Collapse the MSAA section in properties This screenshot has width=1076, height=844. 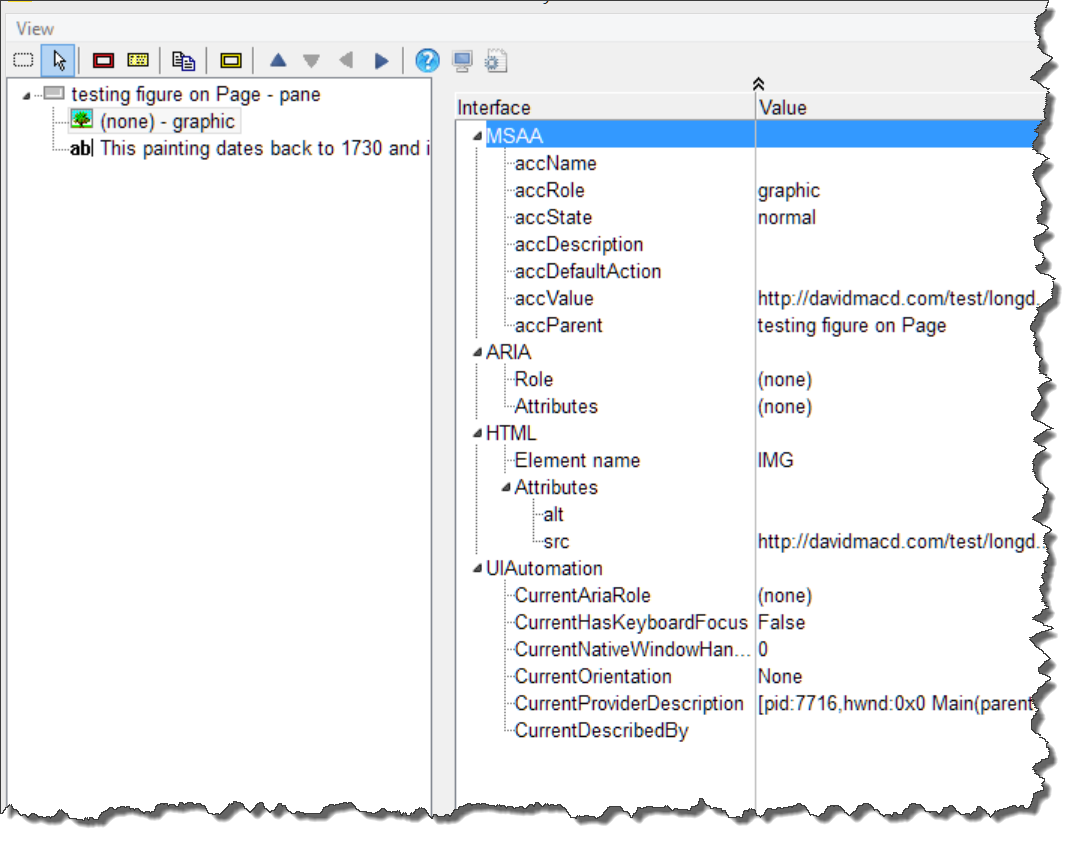(477, 136)
